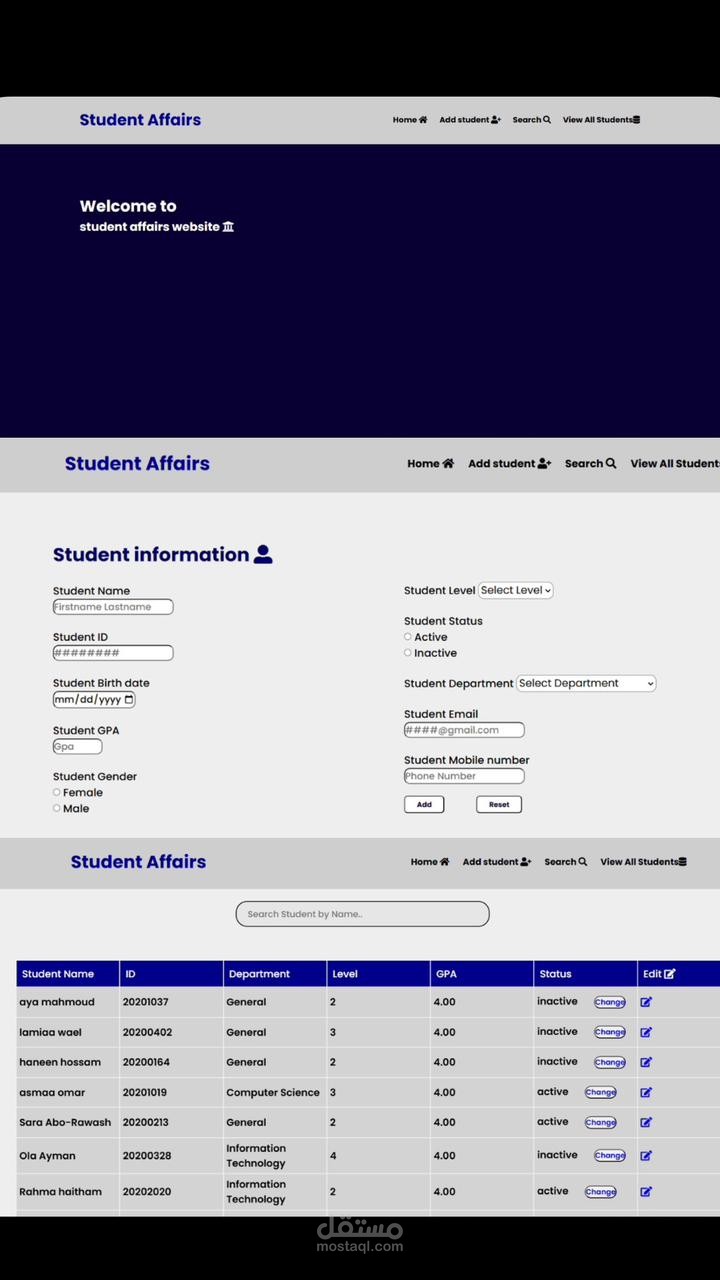720x1280 pixels.
Task: Change status for Rahma haitham
Action: point(601,1192)
